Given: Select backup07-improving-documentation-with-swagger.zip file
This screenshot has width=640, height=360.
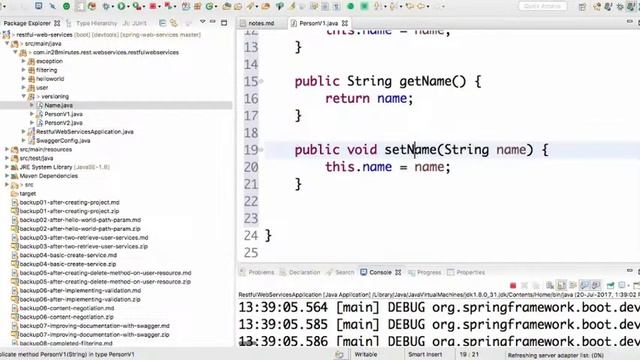Looking at the screenshot, I should point(94,335).
